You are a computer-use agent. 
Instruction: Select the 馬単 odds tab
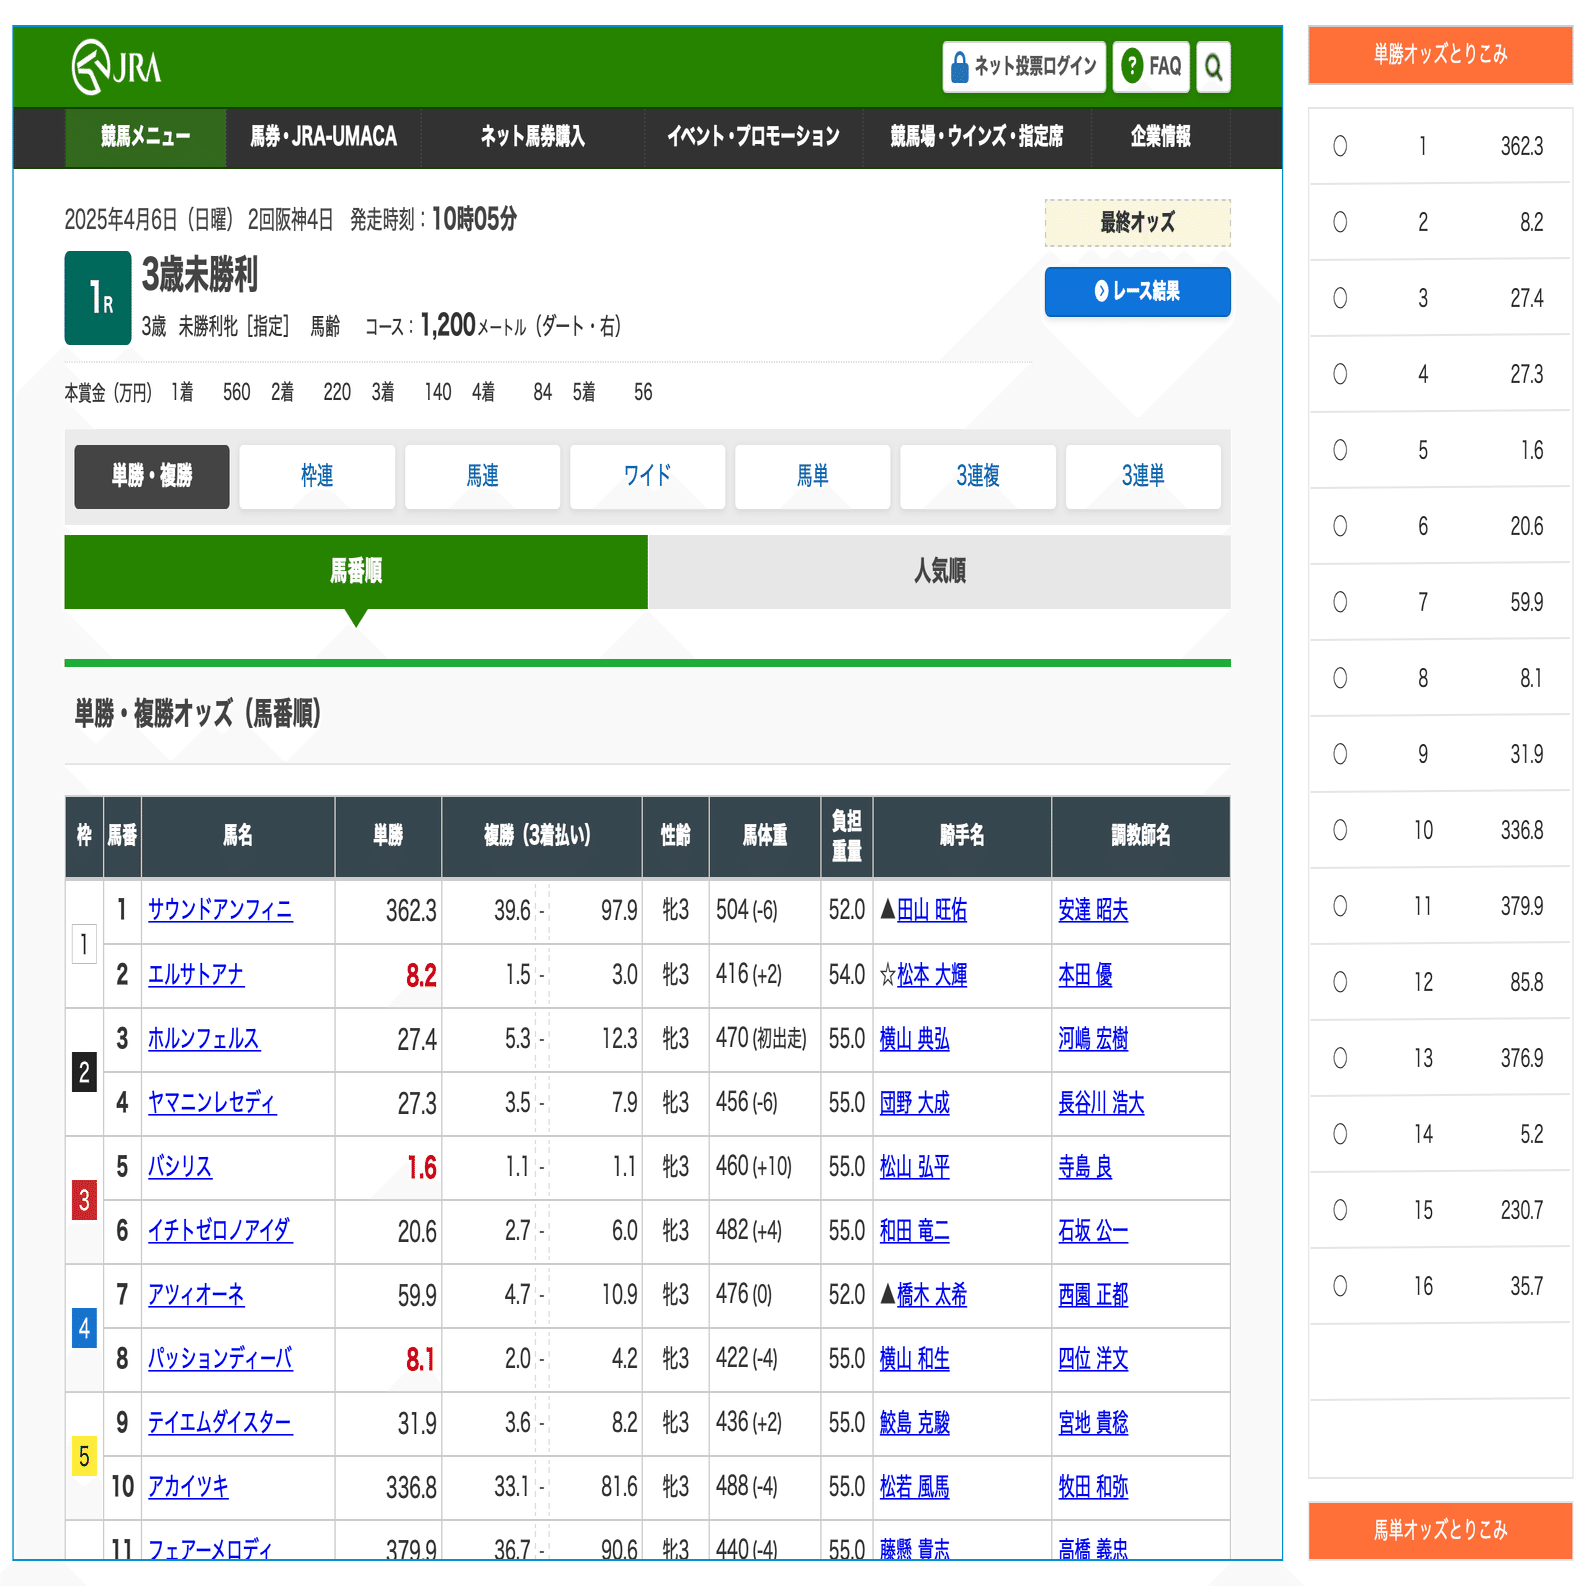tap(812, 476)
